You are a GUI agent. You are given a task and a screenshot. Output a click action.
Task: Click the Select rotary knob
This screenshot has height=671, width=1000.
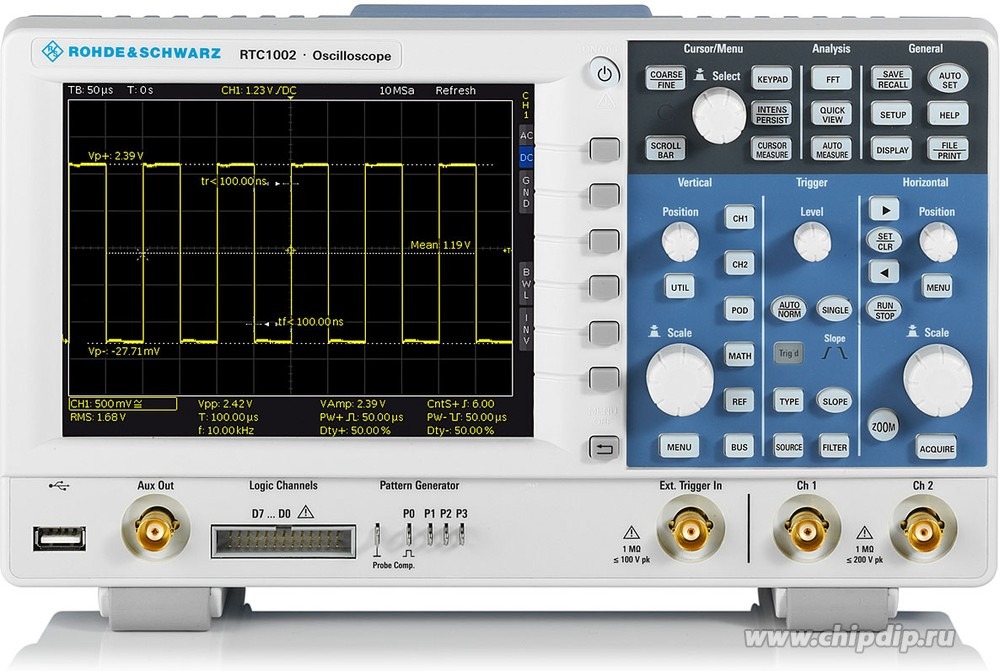[719, 115]
